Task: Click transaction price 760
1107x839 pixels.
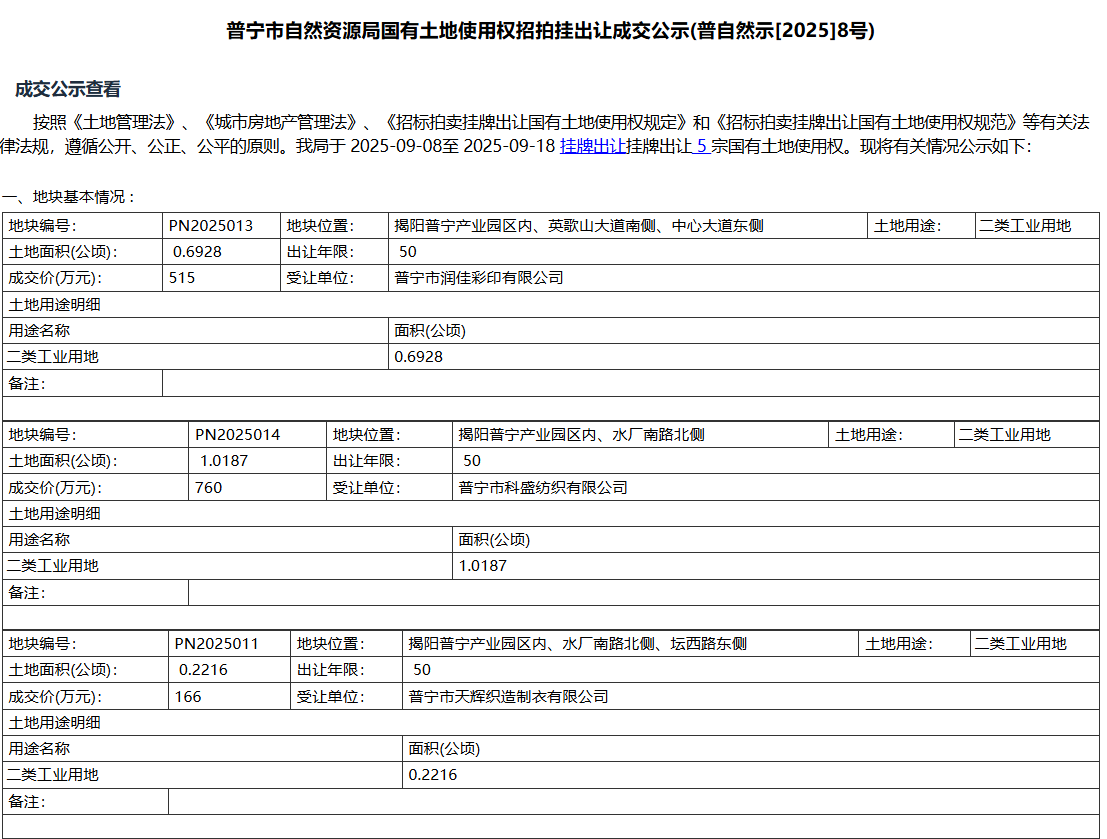Action: point(208,488)
